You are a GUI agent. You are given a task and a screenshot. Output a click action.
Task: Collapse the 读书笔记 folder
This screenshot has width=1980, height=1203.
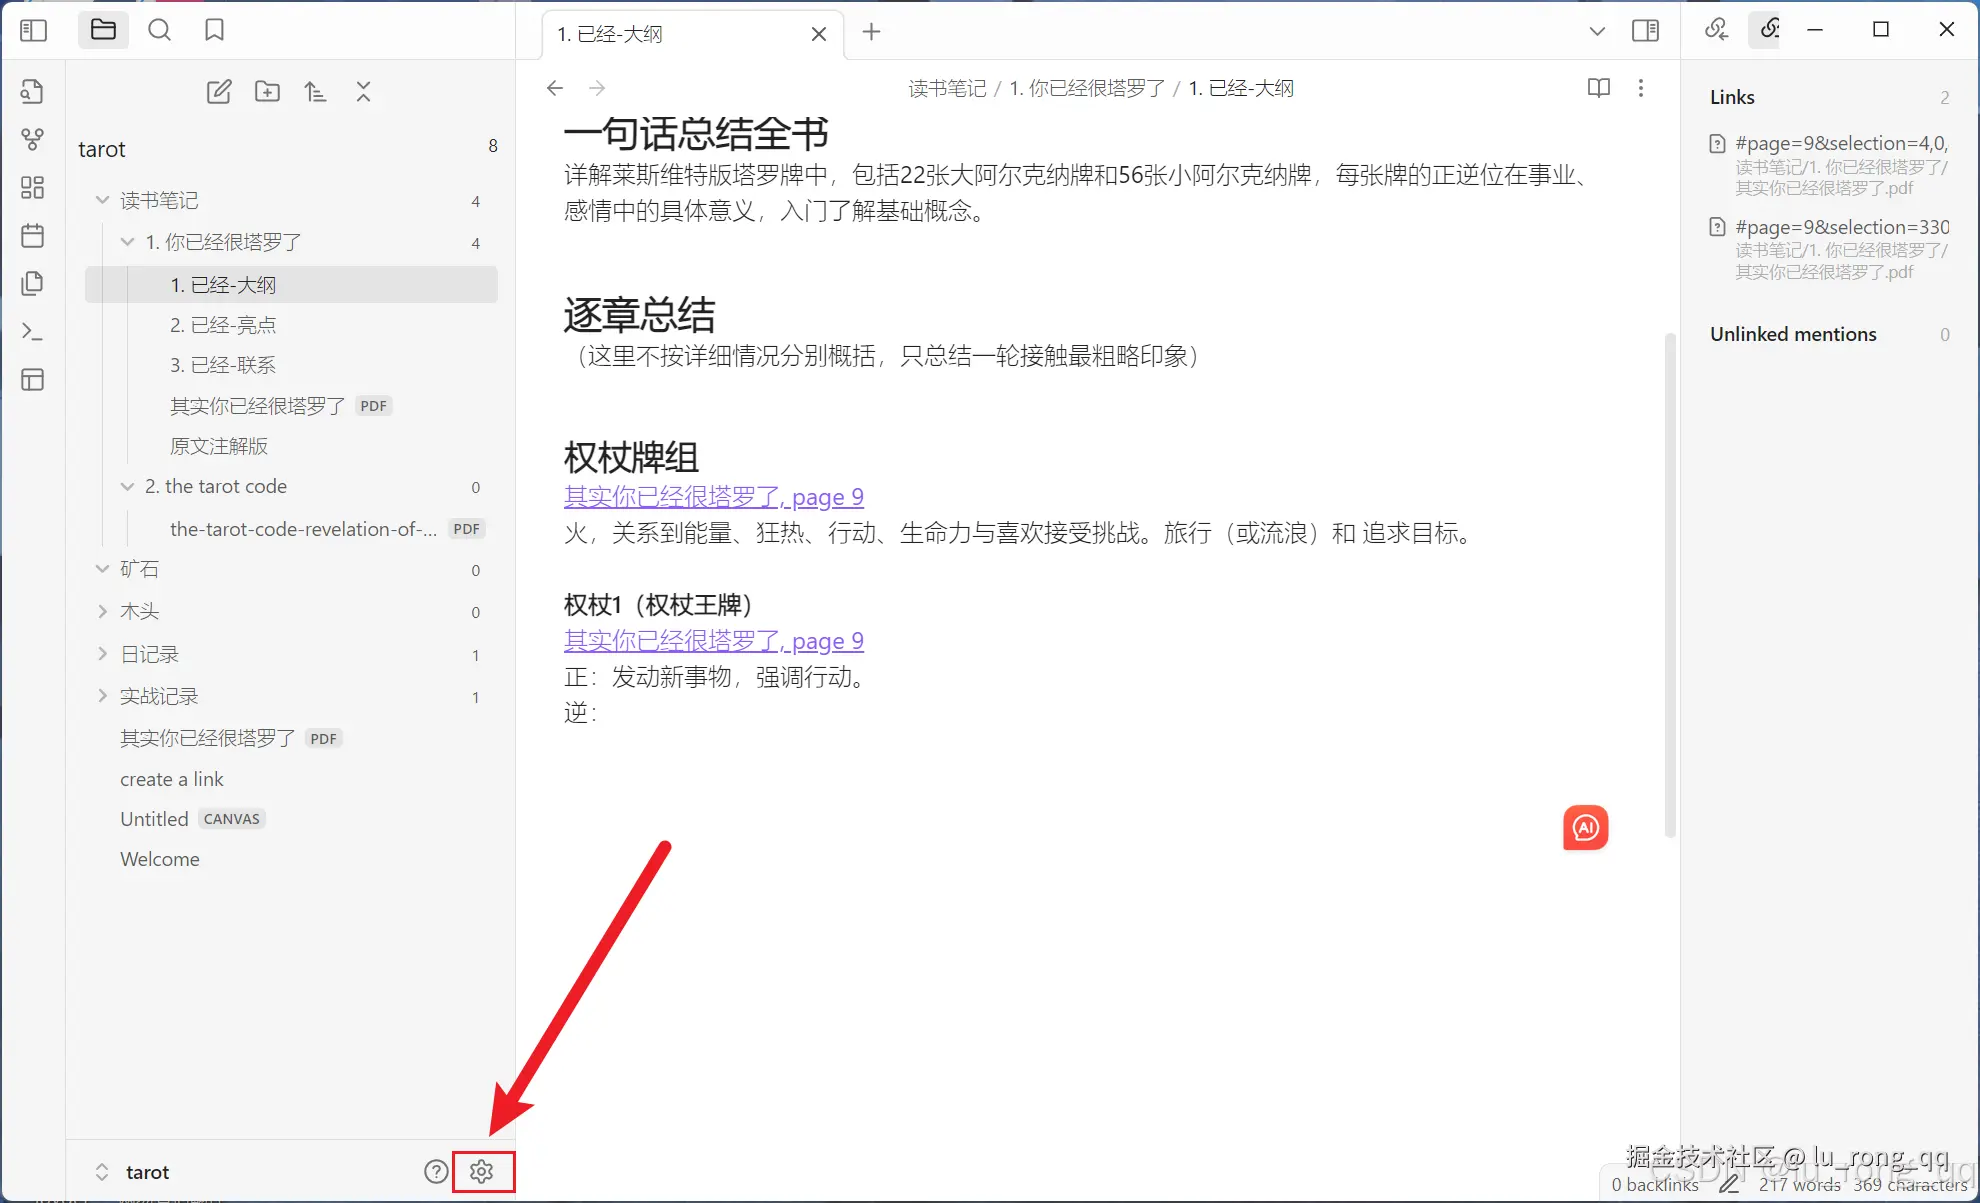[102, 199]
